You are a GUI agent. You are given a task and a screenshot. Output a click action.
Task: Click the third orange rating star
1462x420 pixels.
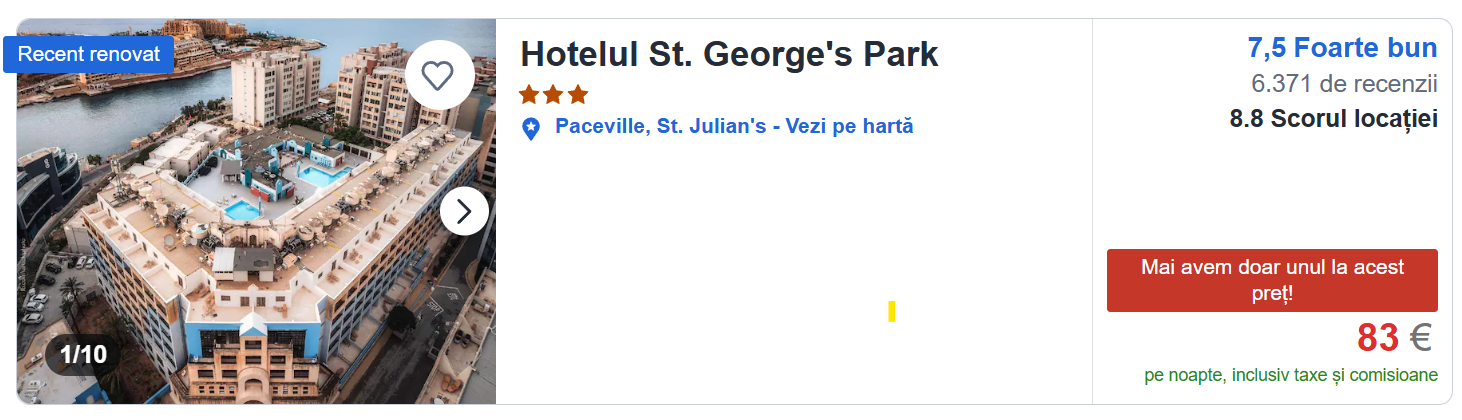577,95
